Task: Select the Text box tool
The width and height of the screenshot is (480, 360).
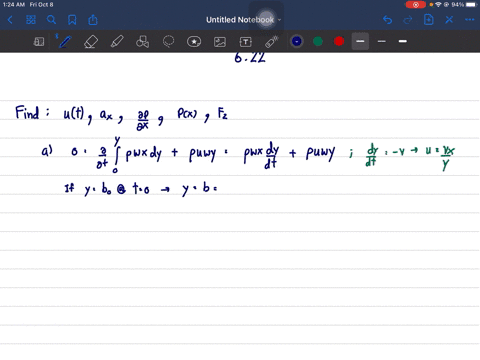Action: [246, 42]
